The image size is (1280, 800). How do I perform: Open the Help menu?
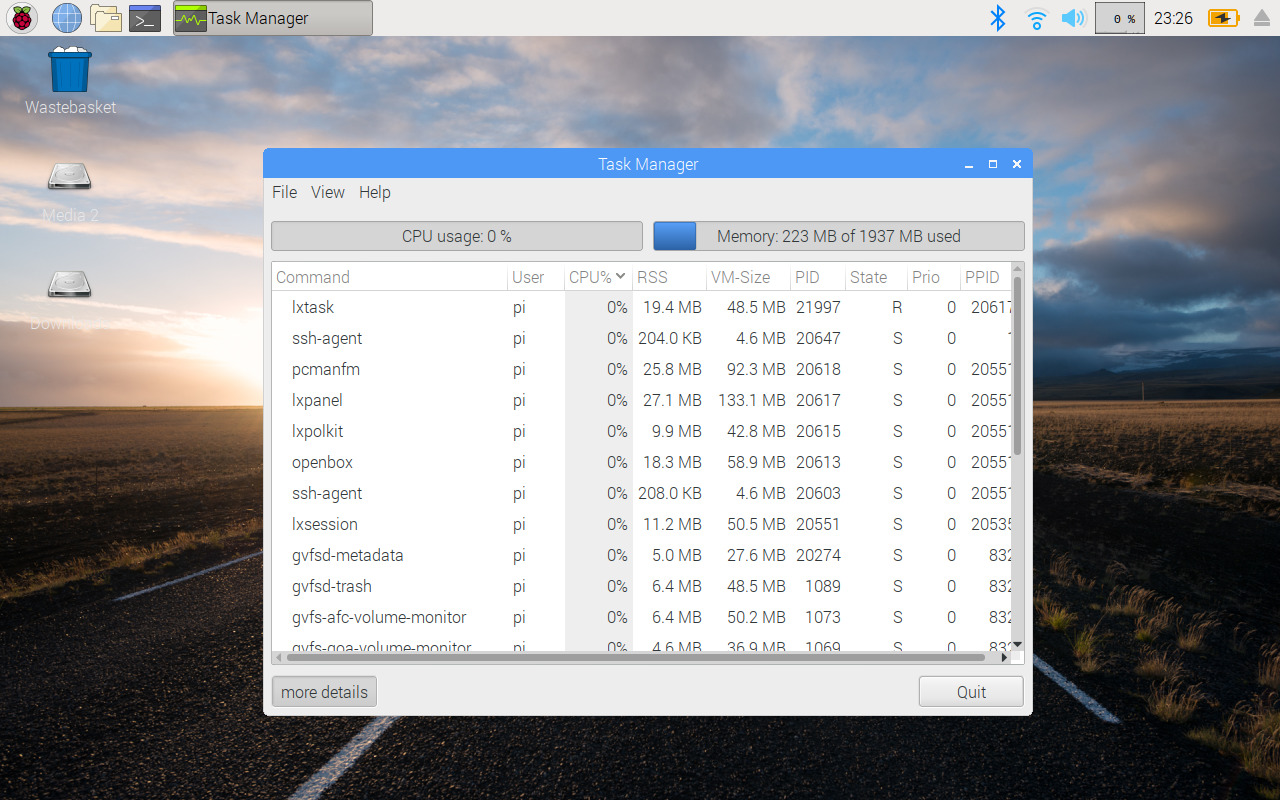375,192
